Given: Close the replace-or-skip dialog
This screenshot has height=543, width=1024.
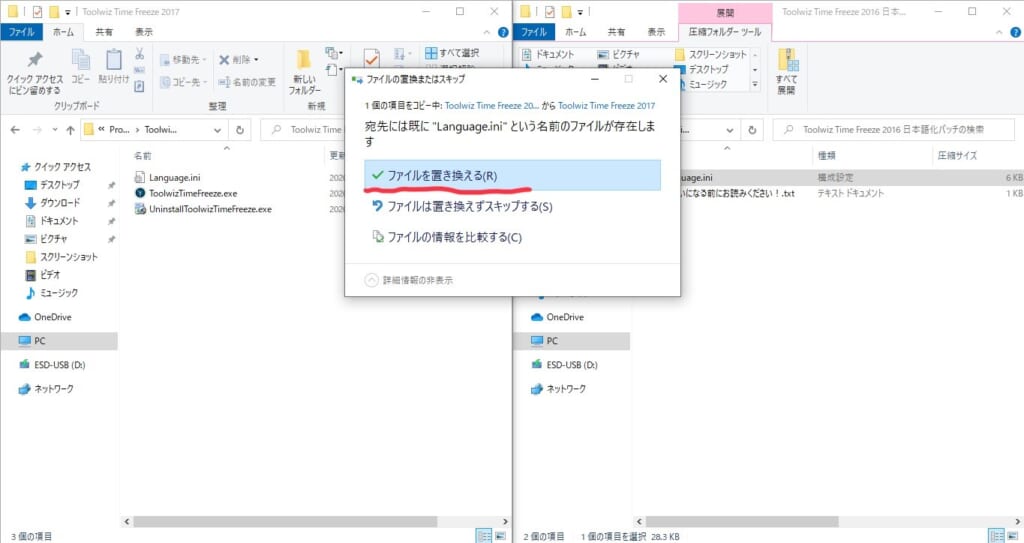Looking at the screenshot, I should 663,79.
